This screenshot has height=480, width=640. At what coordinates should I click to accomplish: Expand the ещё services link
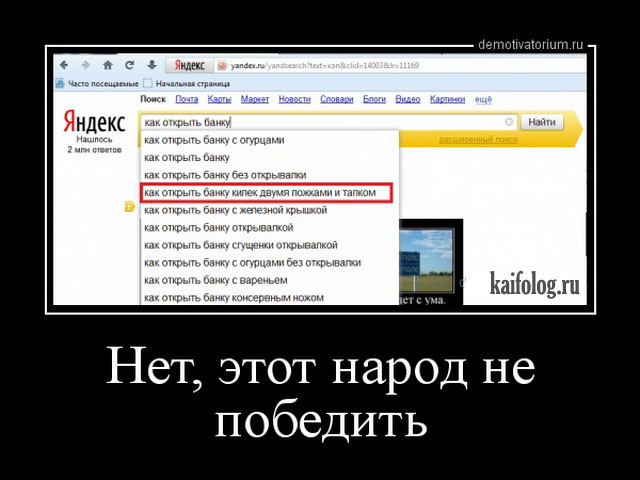pyautogui.click(x=483, y=99)
